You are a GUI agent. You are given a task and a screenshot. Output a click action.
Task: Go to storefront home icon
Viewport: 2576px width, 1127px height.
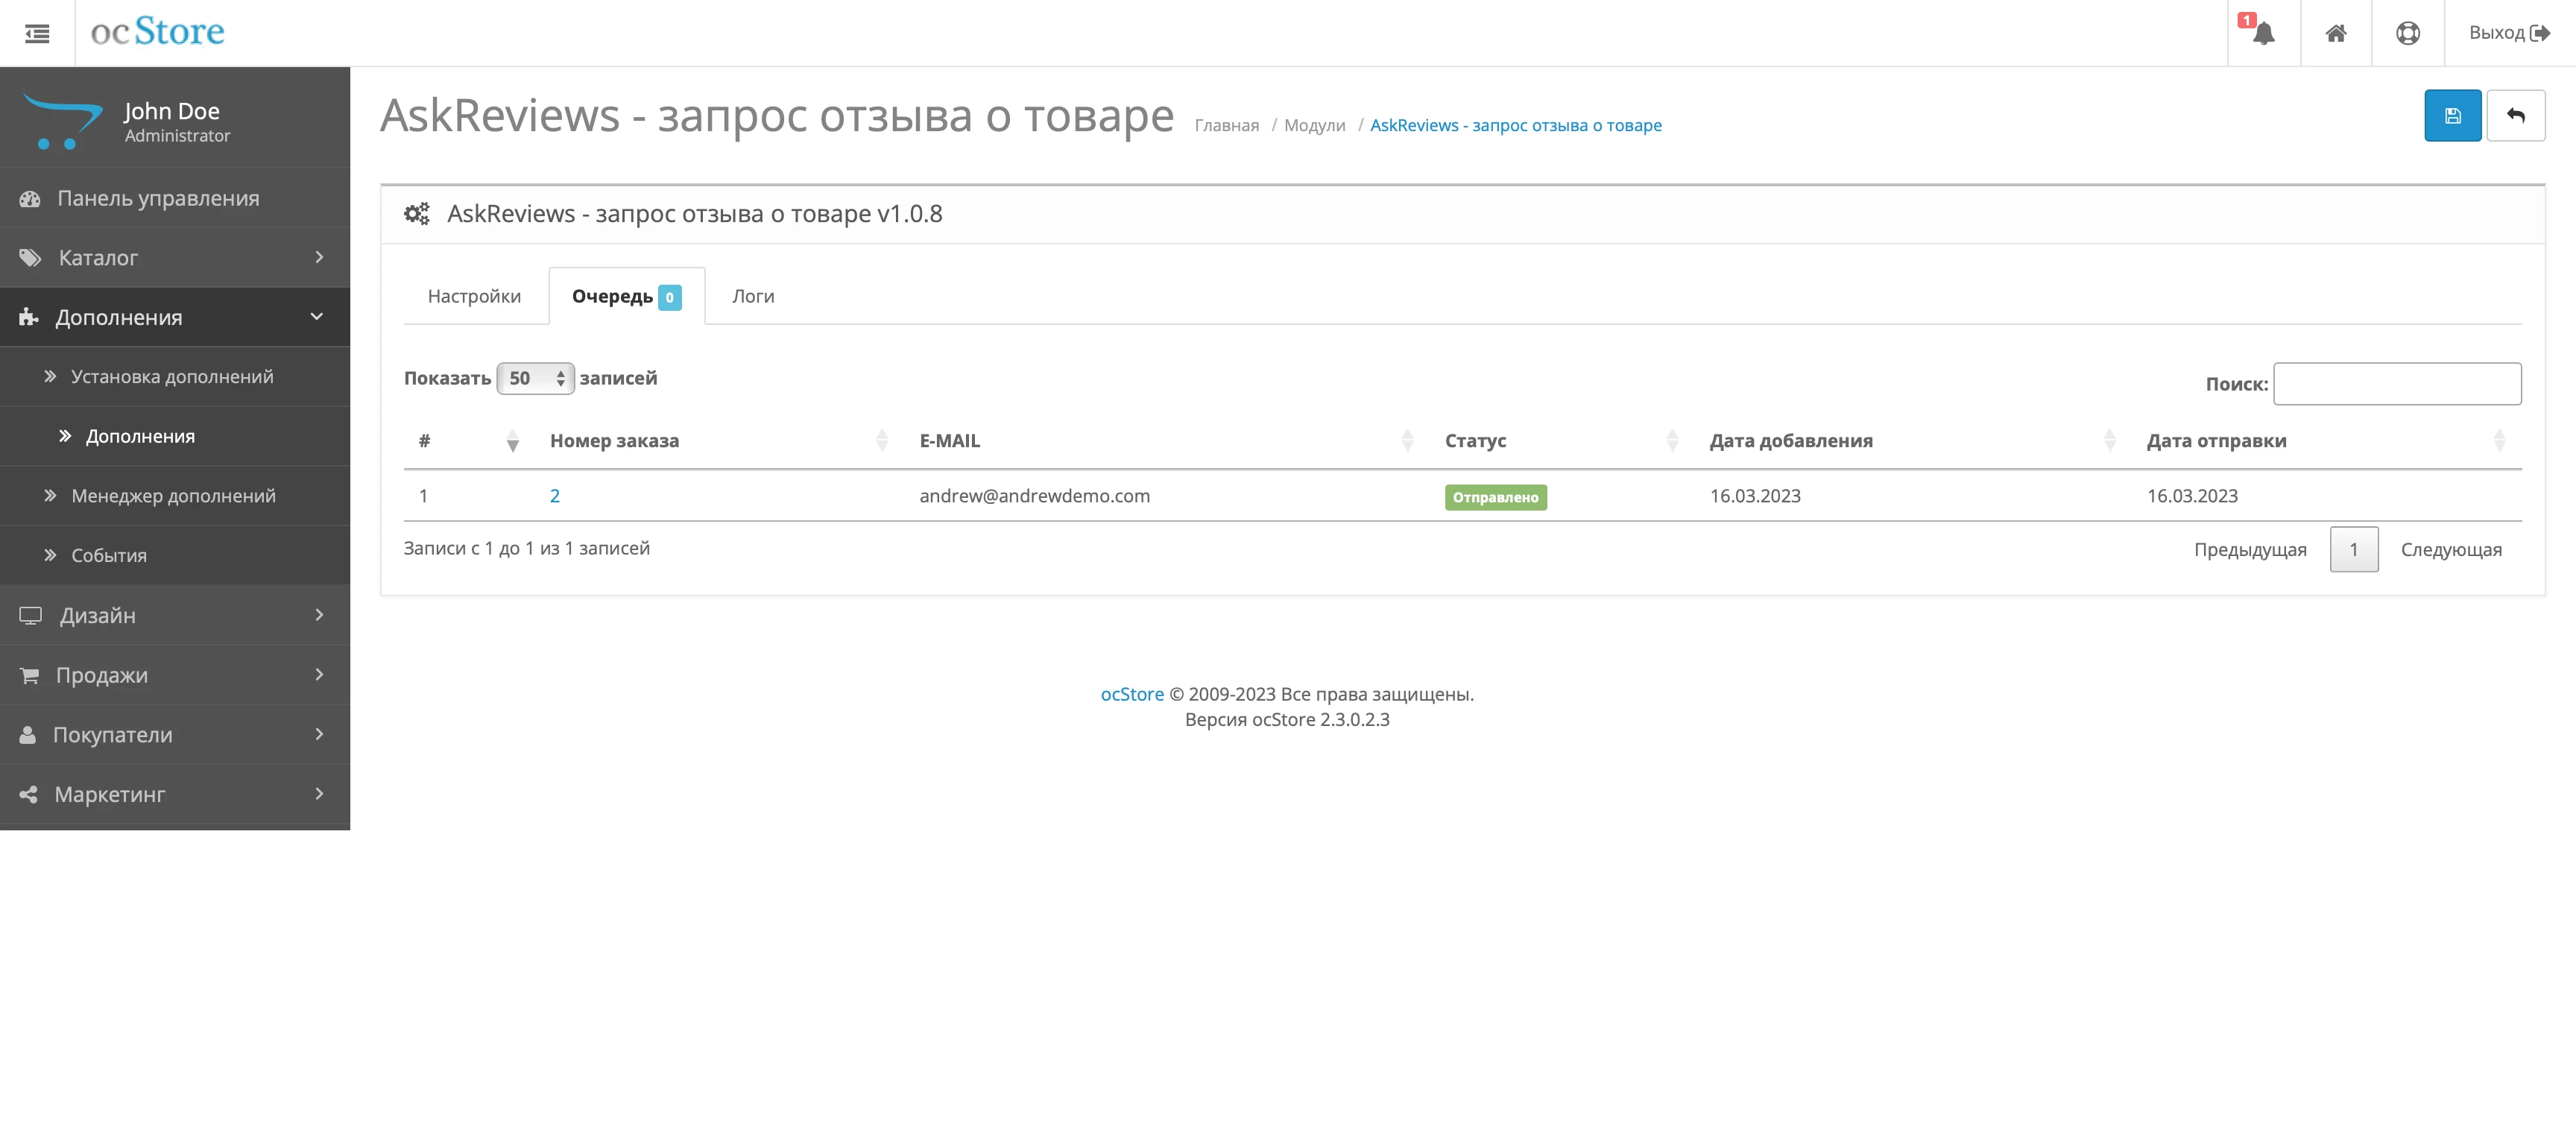2336,33
